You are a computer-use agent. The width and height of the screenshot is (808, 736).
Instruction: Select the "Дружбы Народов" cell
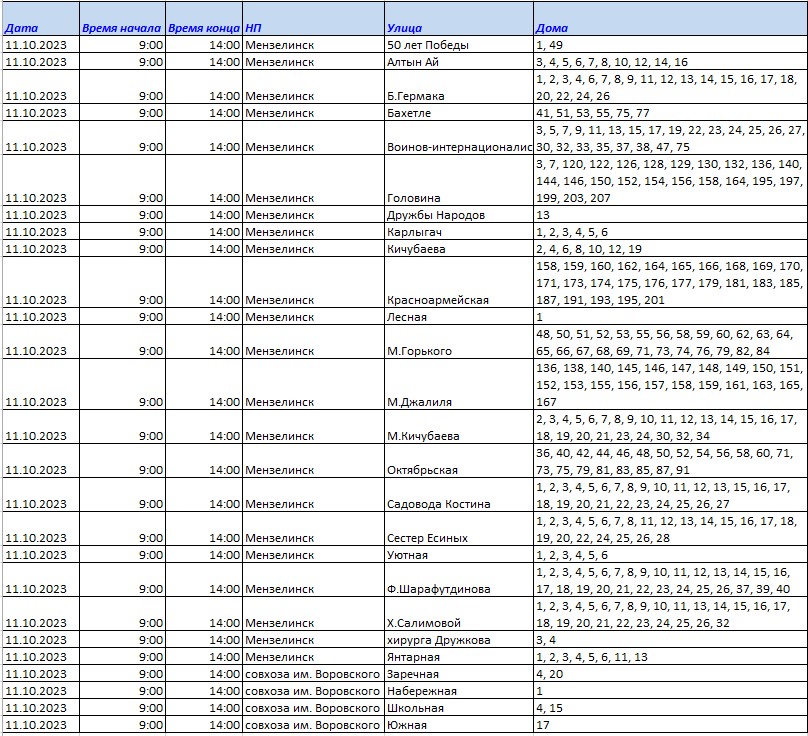457,215
